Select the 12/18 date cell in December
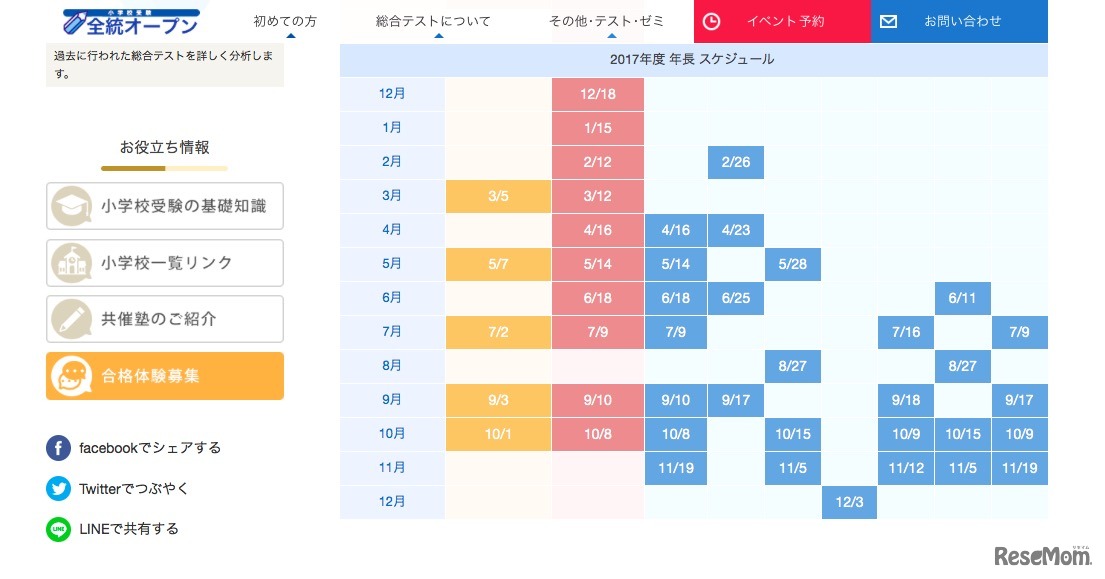1105x579 pixels. pos(597,94)
